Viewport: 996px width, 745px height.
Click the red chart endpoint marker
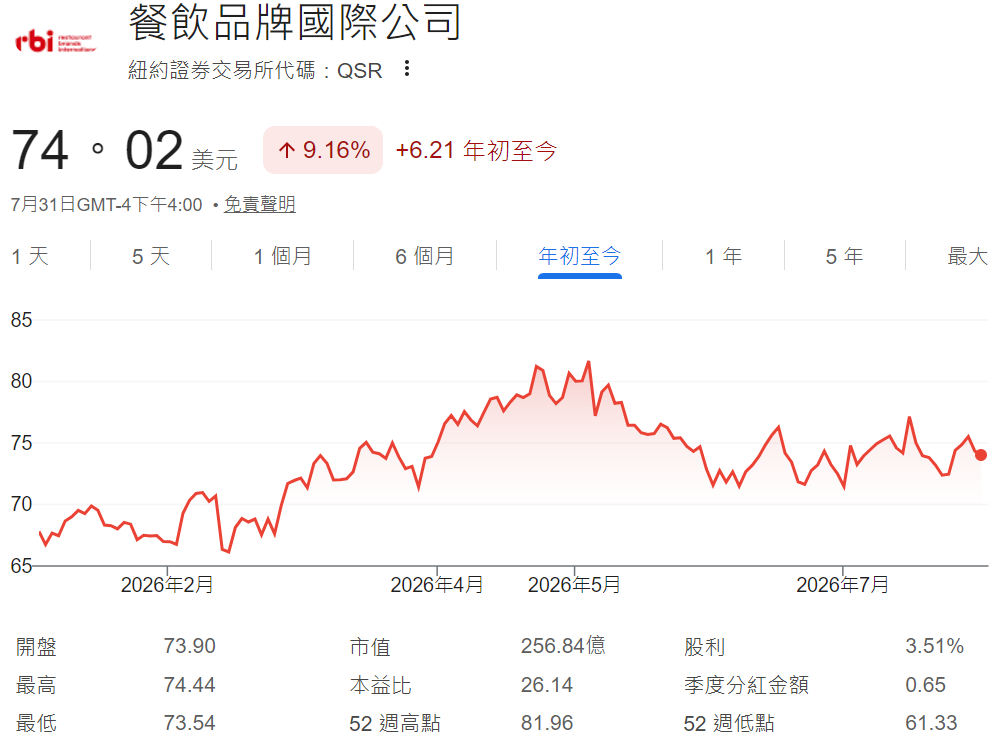coord(981,455)
